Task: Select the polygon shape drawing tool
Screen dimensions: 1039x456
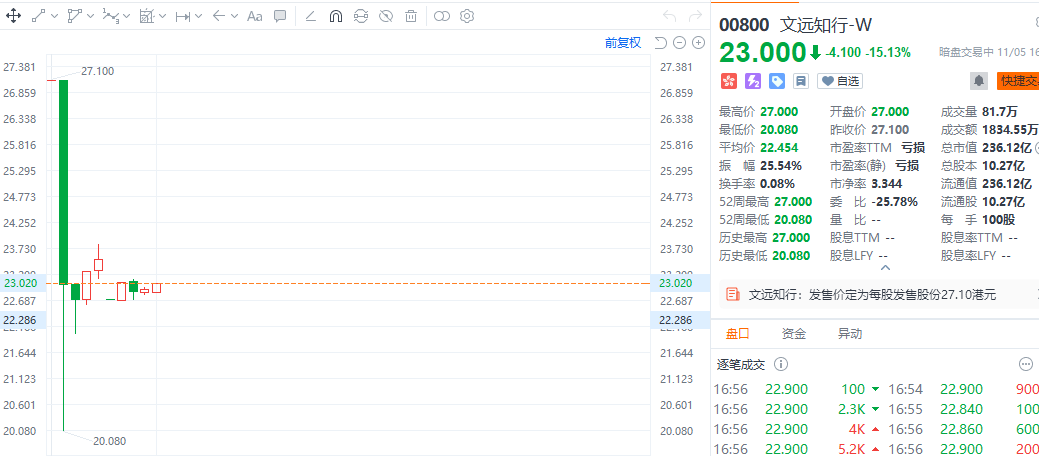Action: 75,17
